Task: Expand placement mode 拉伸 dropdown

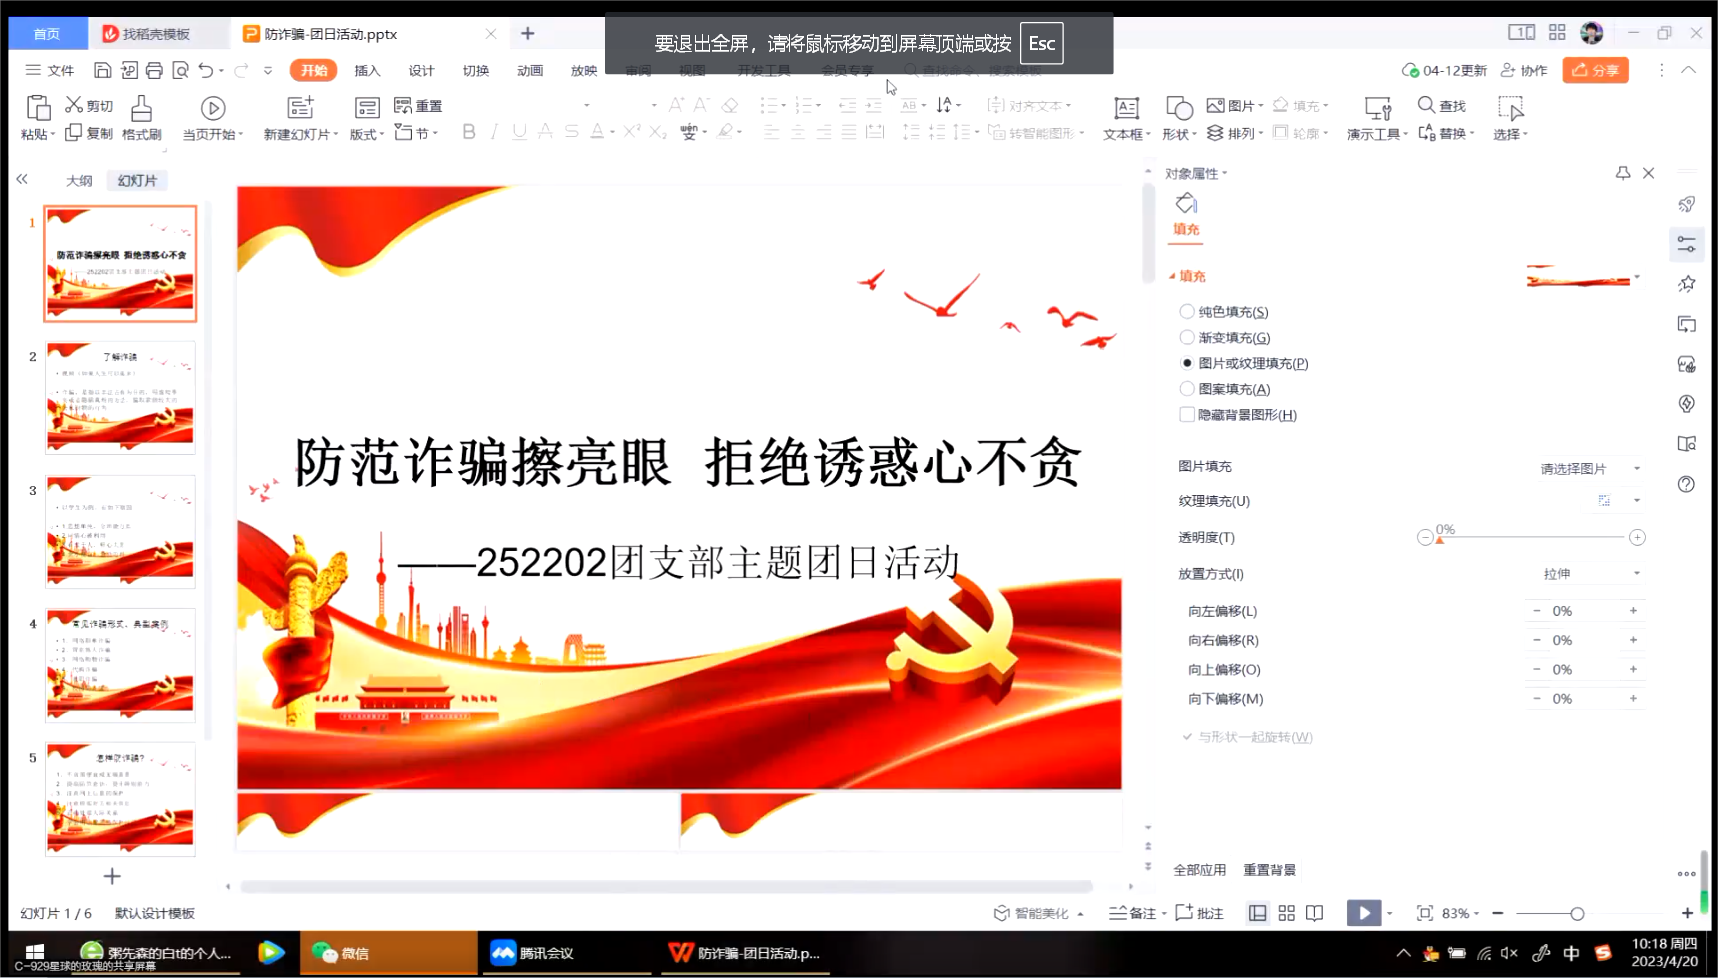Action: [1590, 574]
